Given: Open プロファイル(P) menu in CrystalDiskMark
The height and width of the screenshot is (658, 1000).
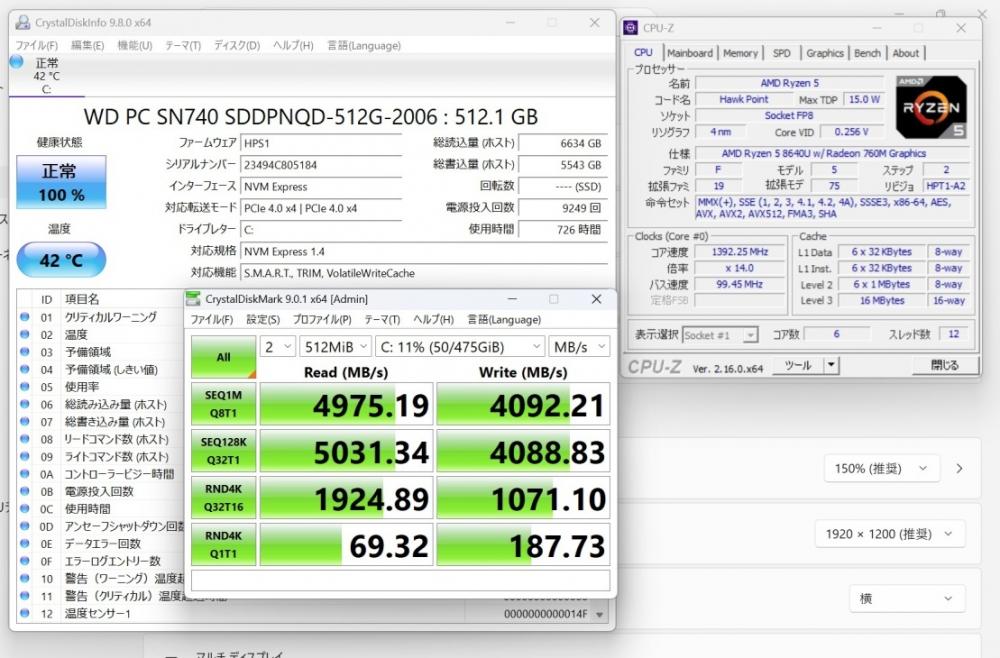Looking at the screenshot, I should (x=321, y=319).
